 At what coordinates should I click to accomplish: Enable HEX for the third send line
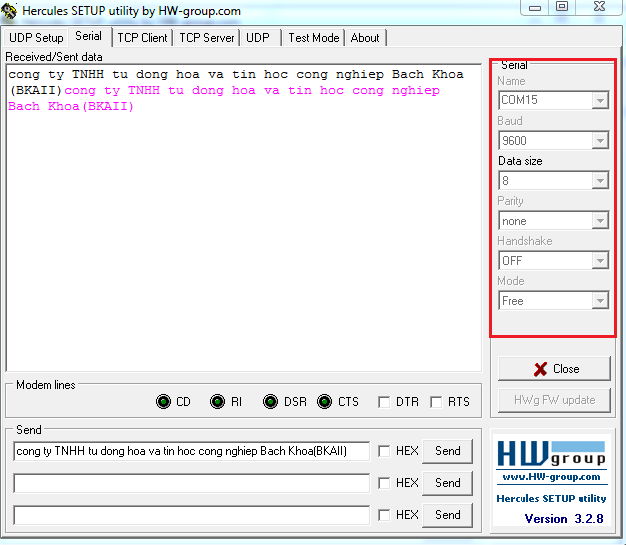(x=384, y=515)
